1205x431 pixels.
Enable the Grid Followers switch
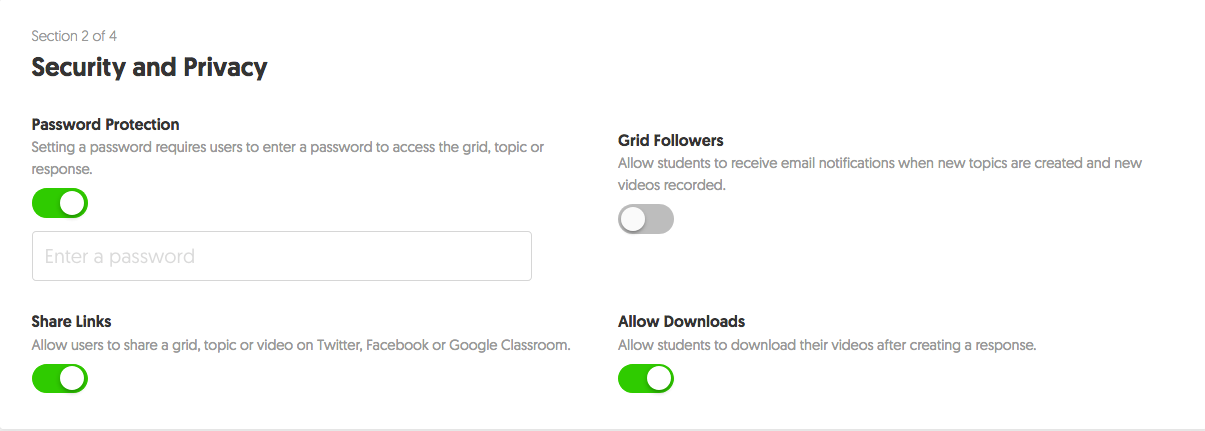click(x=646, y=219)
